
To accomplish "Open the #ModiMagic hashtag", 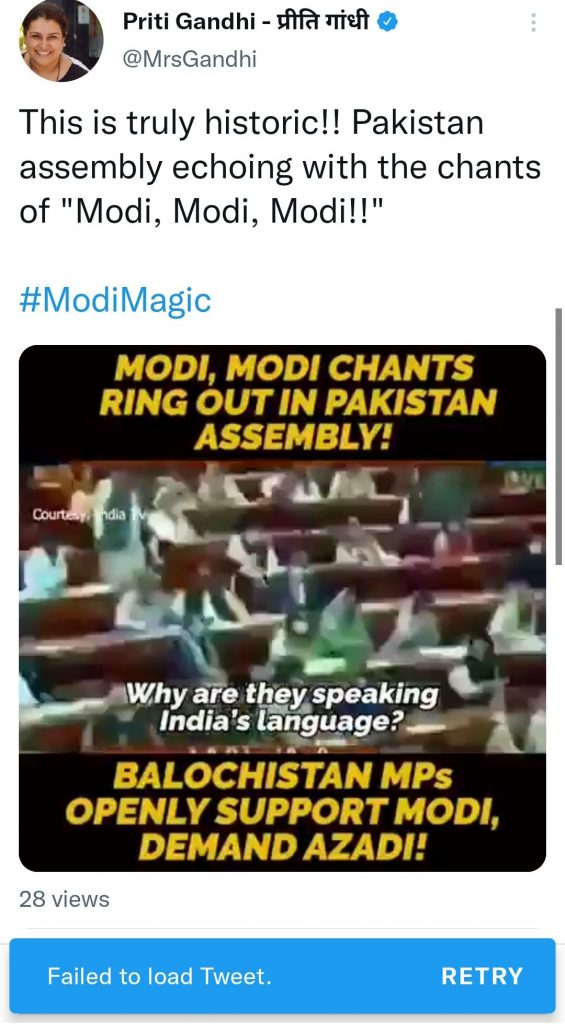I will pyautogui.click(x=115, y=300).
